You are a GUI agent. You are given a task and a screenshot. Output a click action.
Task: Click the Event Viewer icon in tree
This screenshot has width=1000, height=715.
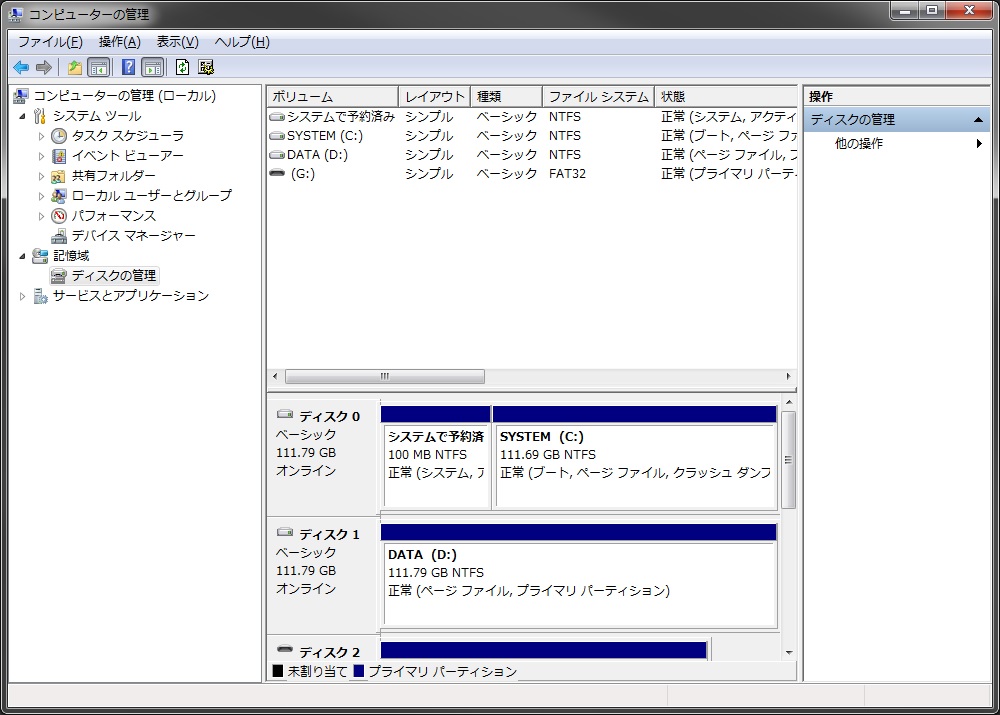coord(59,156)
